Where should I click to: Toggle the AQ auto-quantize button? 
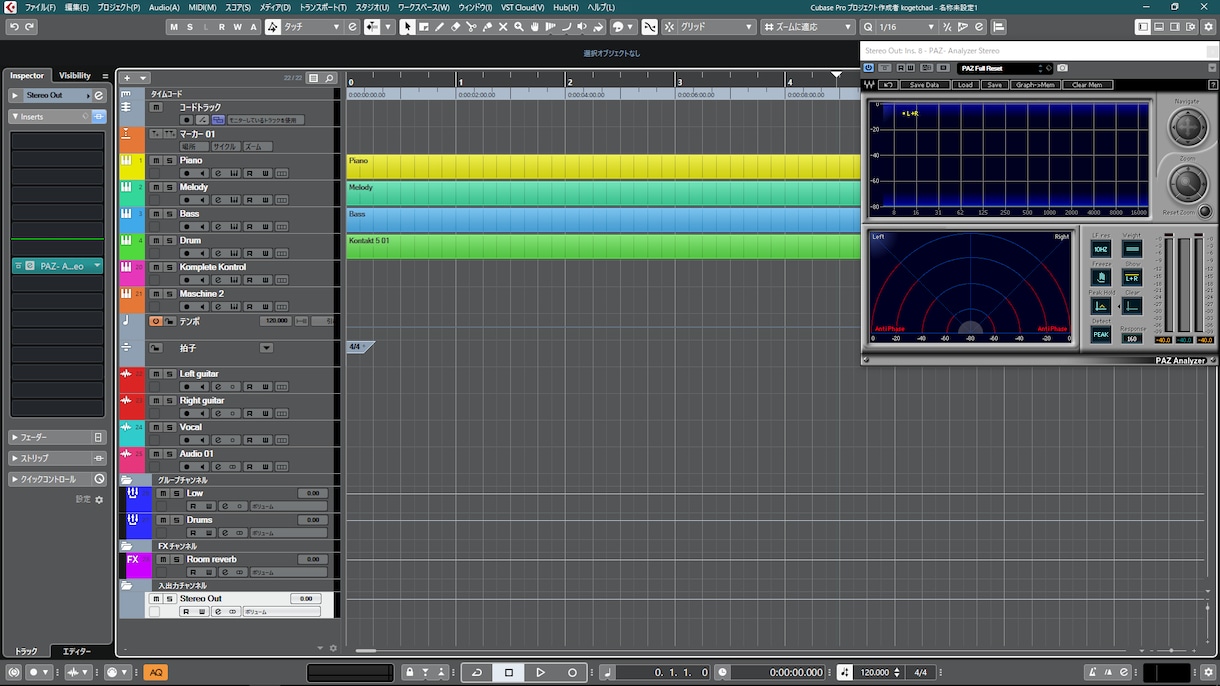[156, 672]
